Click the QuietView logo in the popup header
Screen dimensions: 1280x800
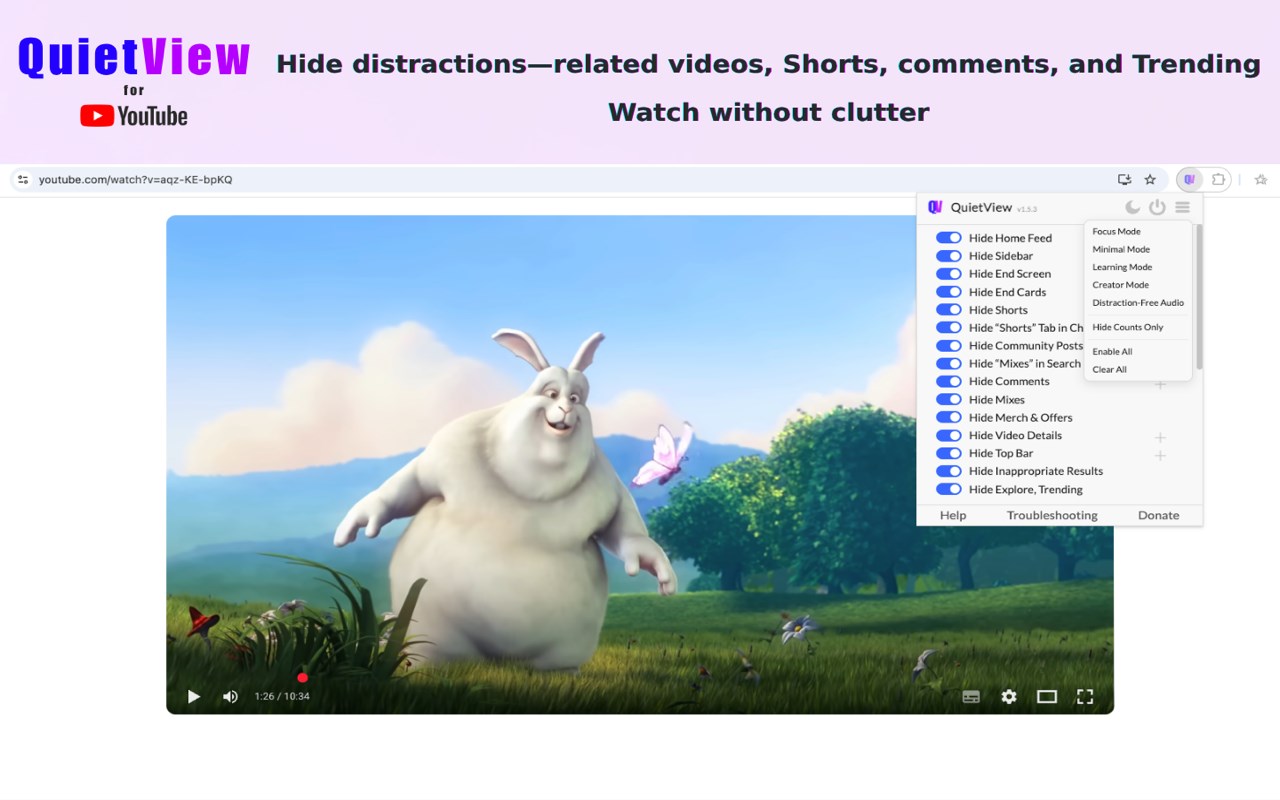[x=935, y=207]
